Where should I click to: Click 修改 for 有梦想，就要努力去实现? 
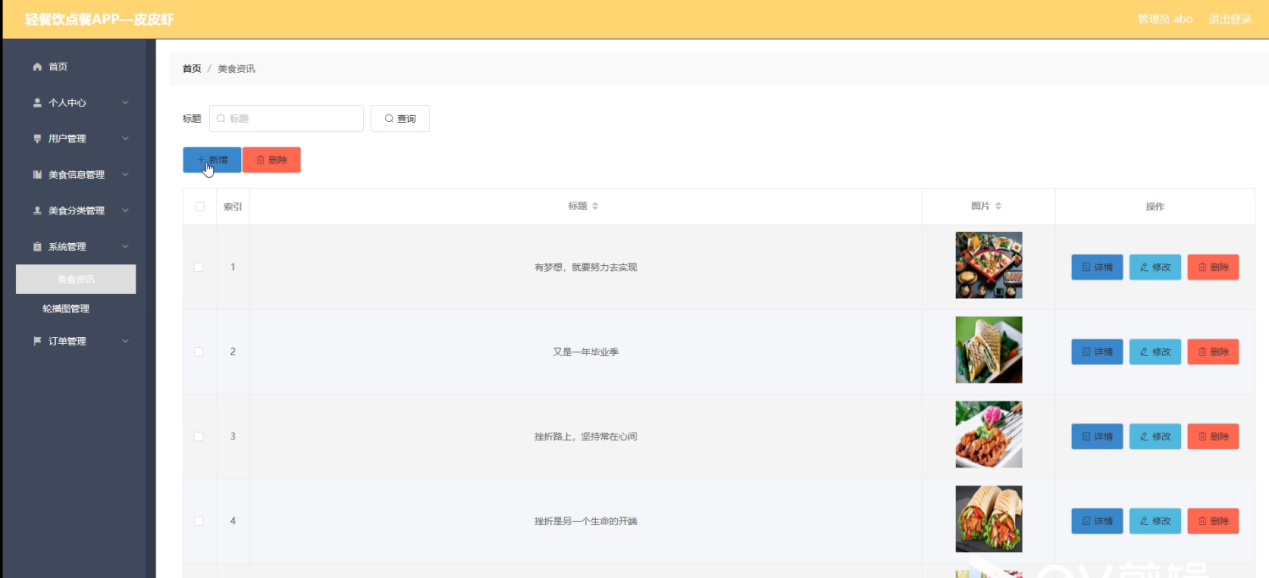tap(1155, 267)
